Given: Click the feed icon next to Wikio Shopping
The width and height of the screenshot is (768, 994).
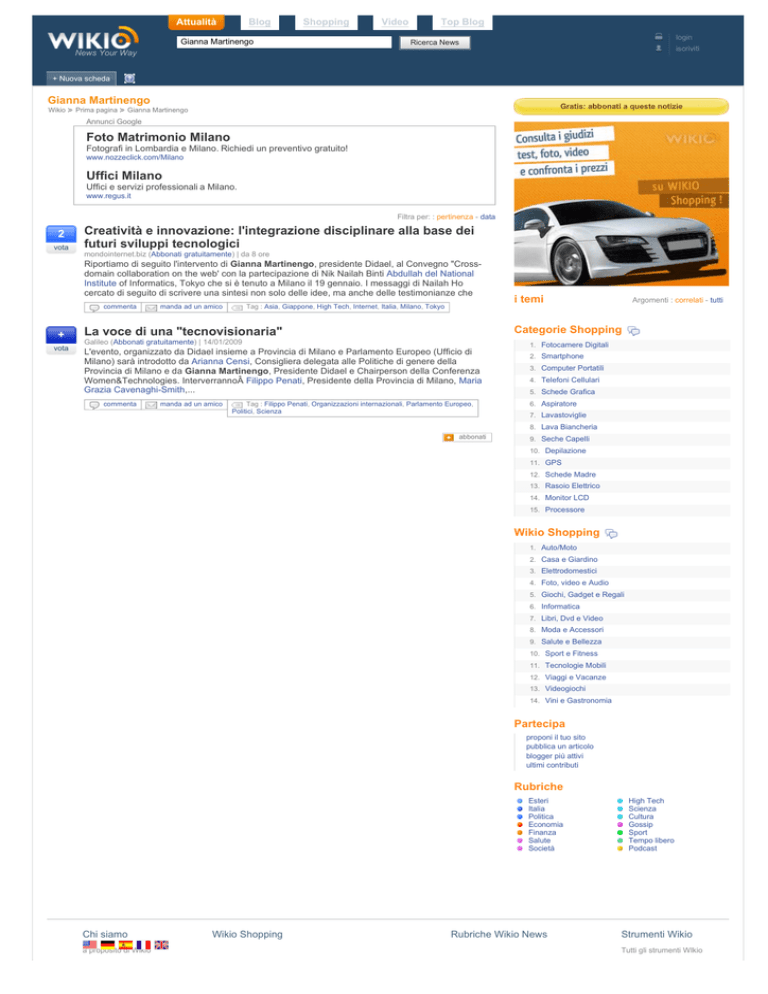Looking at the screenshot, I should pyautogui.click(x=611, y=534).
